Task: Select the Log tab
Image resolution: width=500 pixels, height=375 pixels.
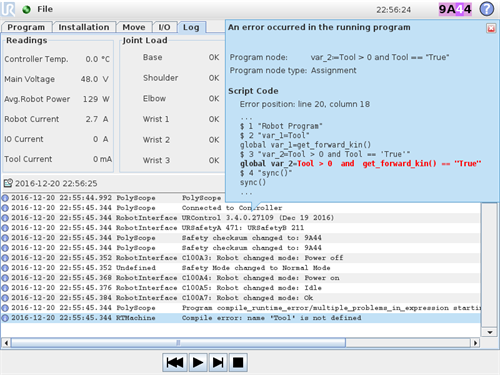Action: click(191, 27)
